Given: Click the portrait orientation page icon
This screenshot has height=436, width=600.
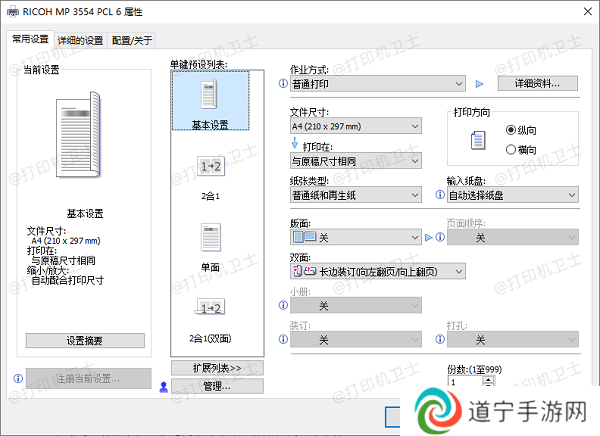Looking at the screenshot, I should tap(478, 140).
